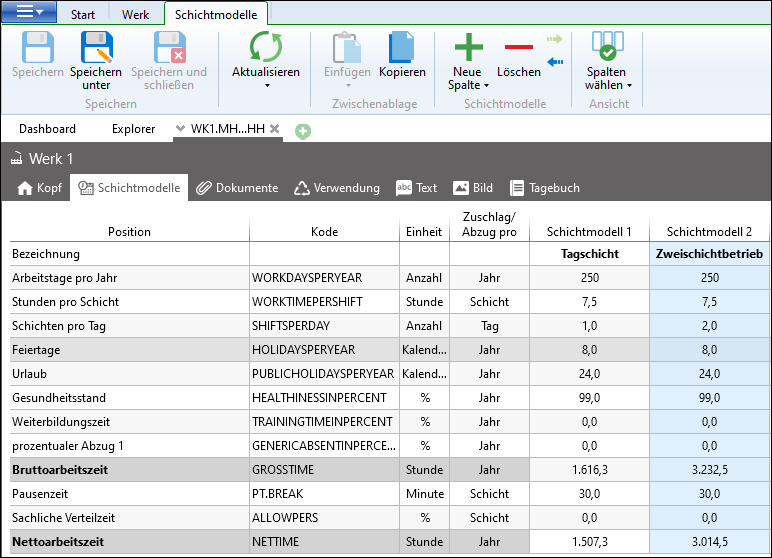This screenshot has height=558, width=772.
Task: Add new tab with green plus
Action: [x=303, y=131]
